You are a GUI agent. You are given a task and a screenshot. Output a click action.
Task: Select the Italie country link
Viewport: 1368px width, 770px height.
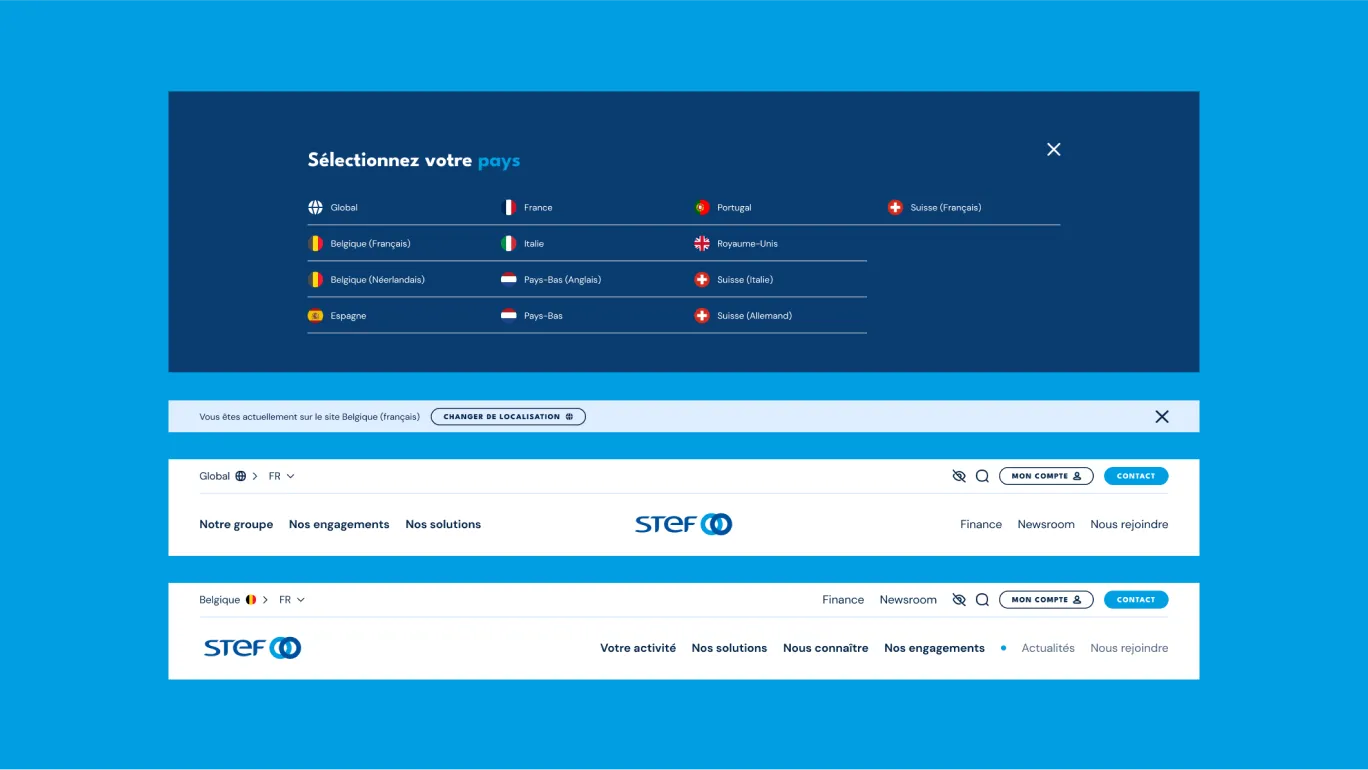coord(534,244)
